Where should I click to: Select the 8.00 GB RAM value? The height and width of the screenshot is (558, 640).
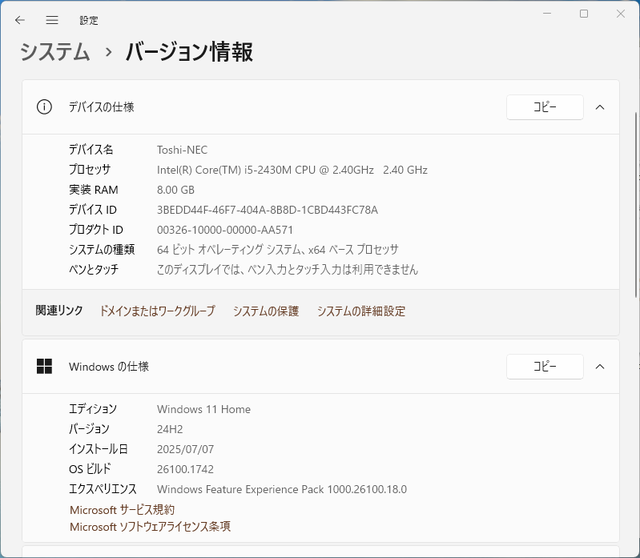(x=176, y=190)
